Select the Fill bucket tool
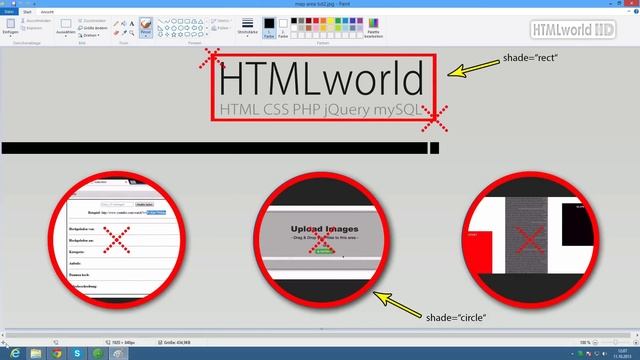The image size is (640, 360). [x=124, y=24]
